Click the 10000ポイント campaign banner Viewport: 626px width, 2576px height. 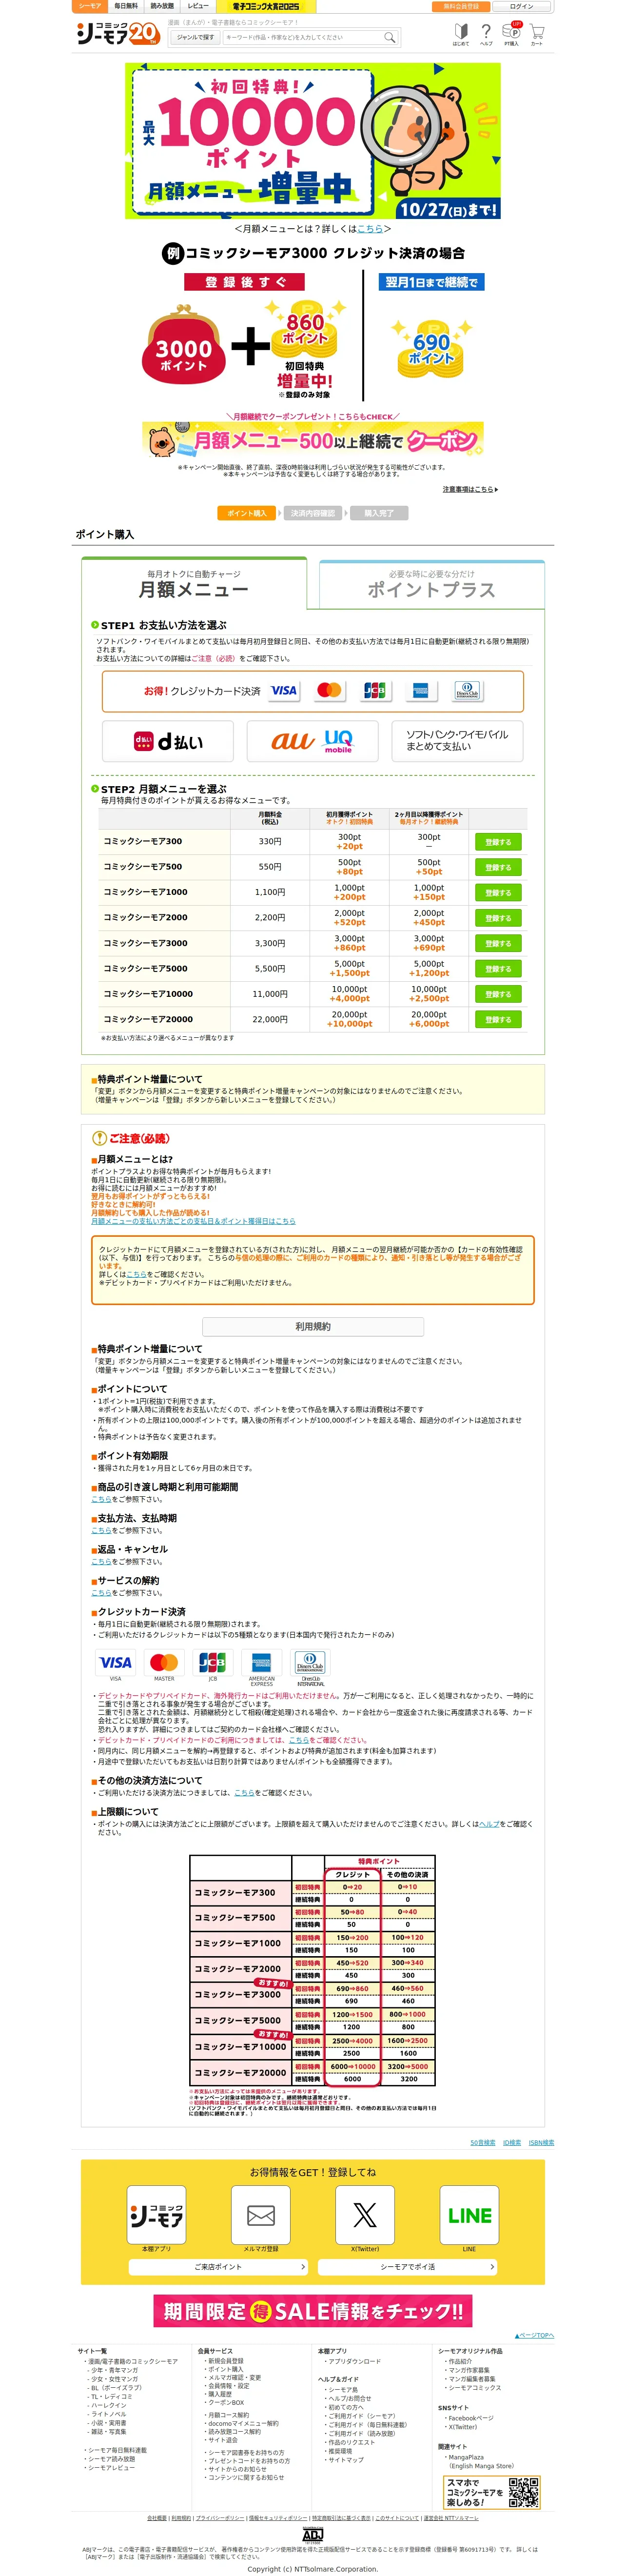[313, 141]
